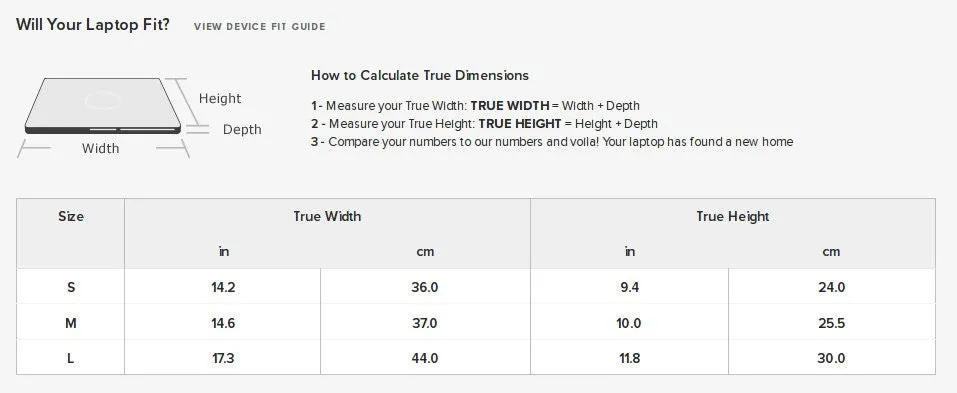Click the 30.0 cm true height cell
Image resolution: width=957 pixels, height=393 pixels.
pos(831,358)
